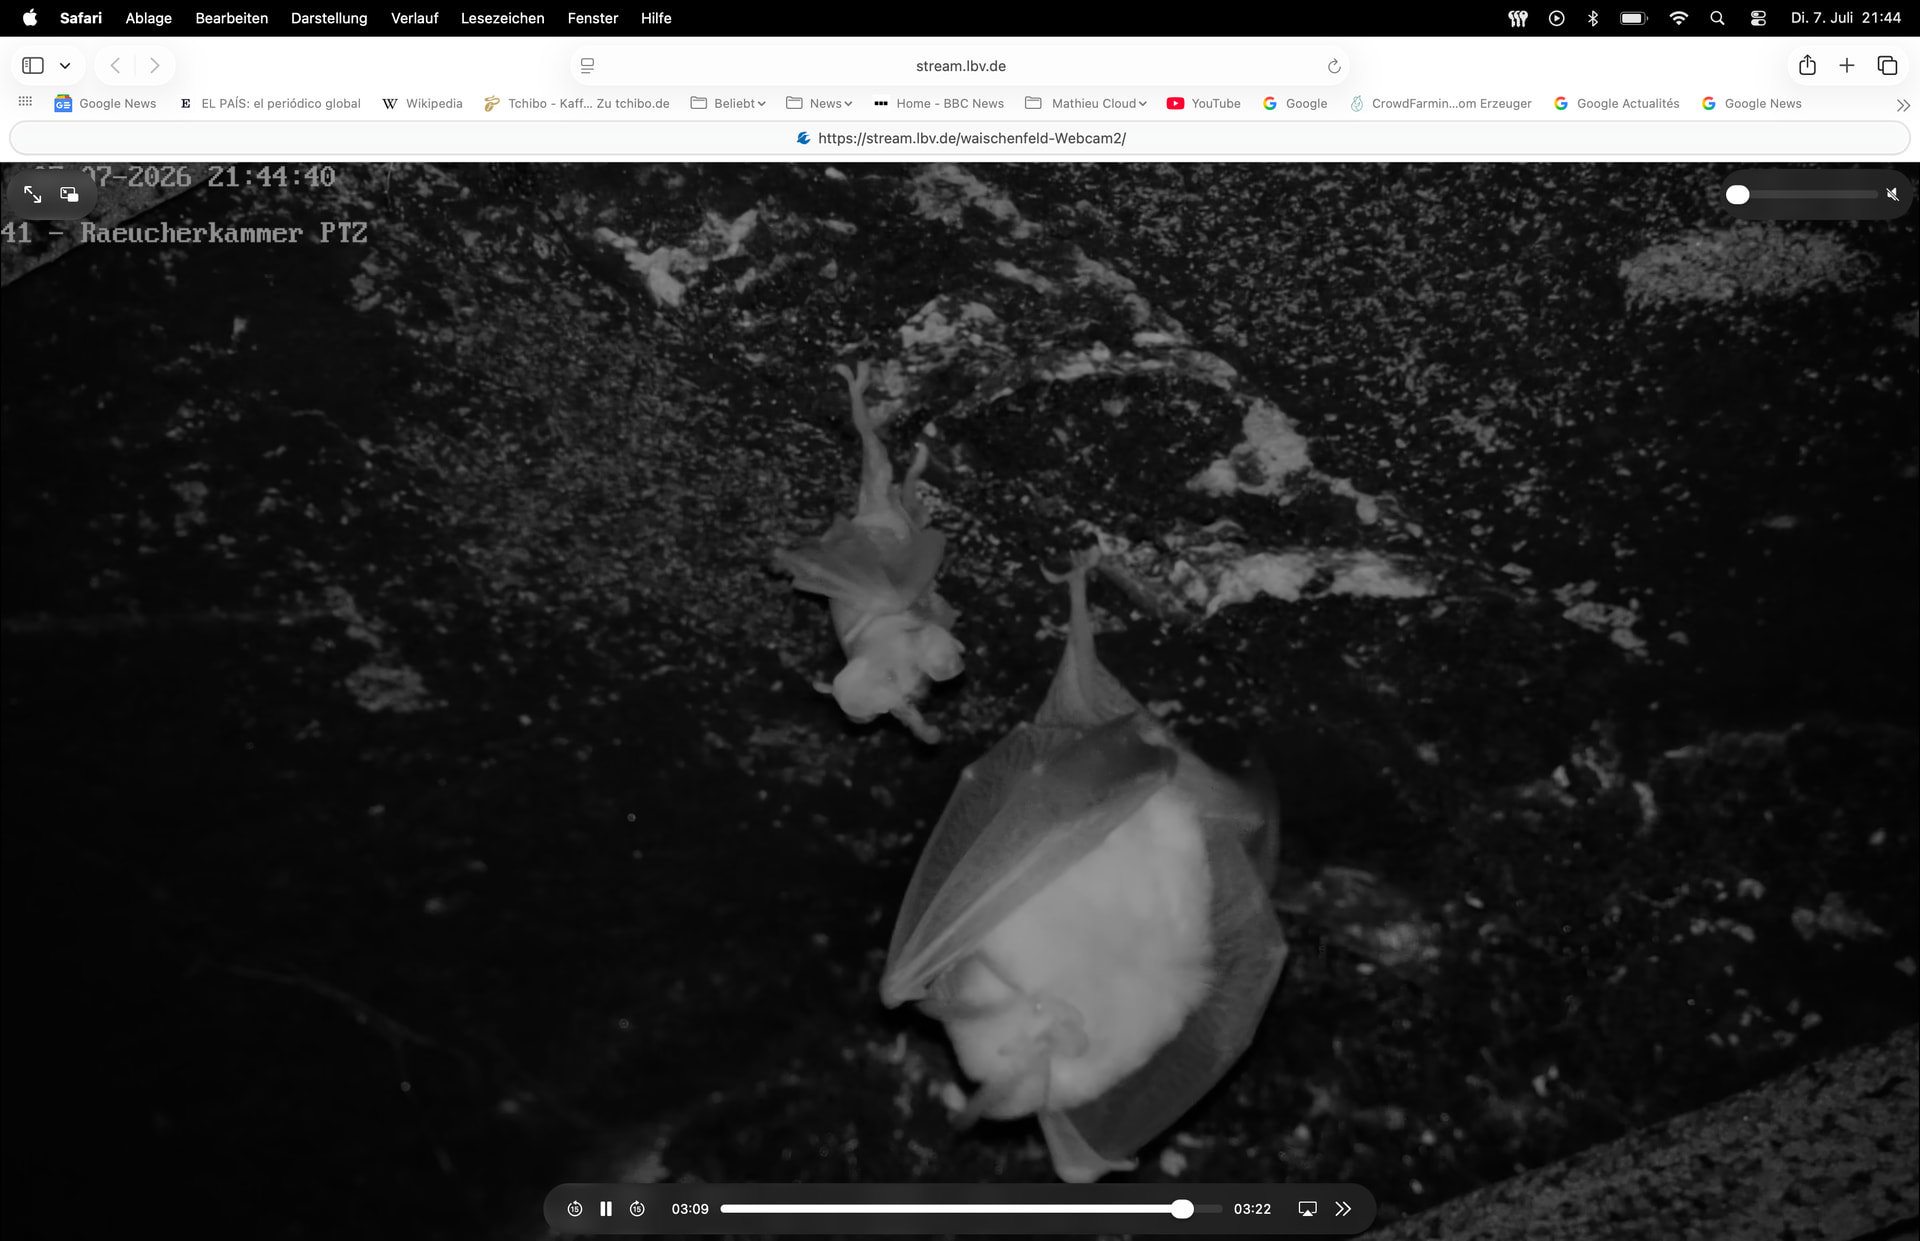Skip back 15 seconds

tap(575, 1209)
